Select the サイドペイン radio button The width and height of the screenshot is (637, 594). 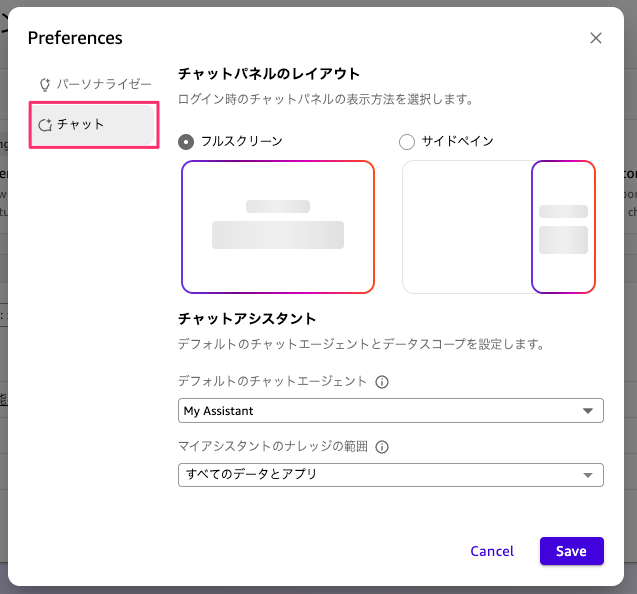point(407,142)
